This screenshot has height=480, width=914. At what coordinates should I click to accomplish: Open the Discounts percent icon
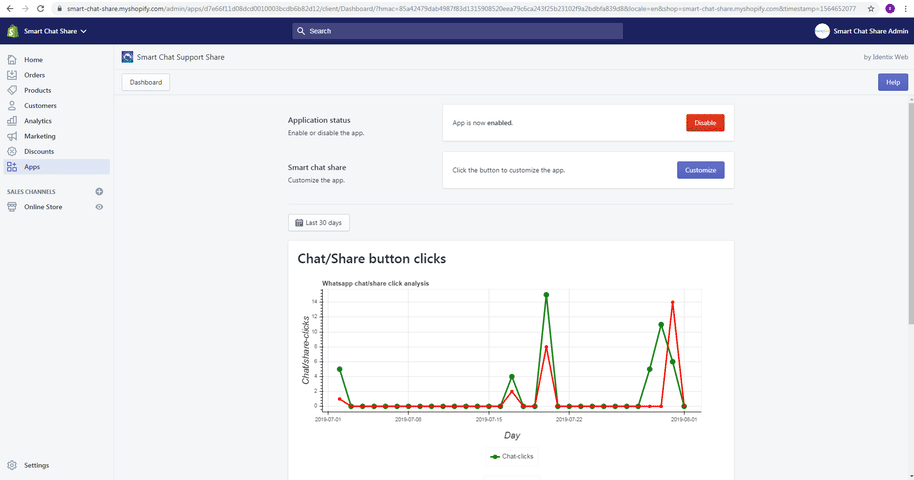[x=12, y=151]
